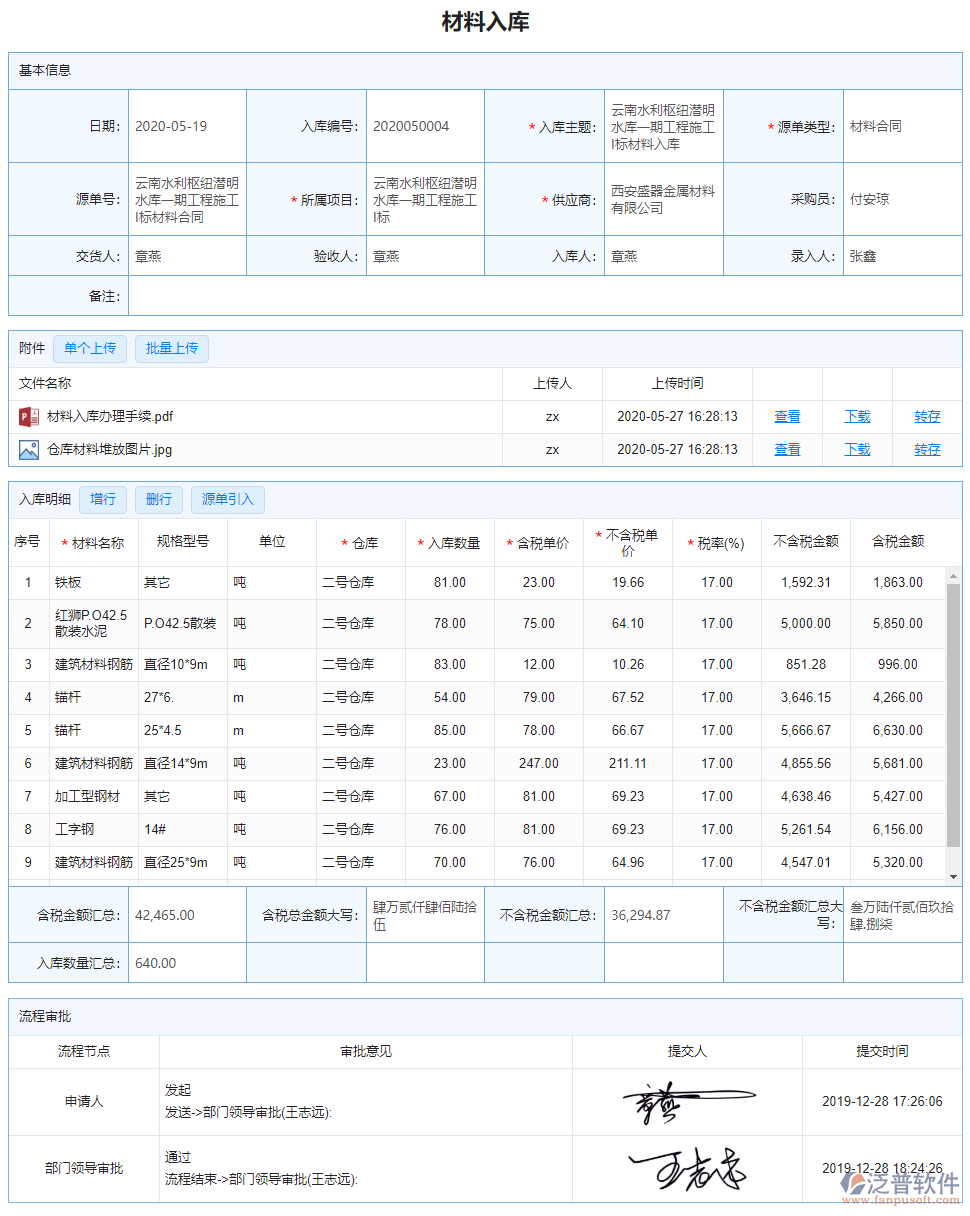Click the 单个上传 upload button
970x1216 pixels.
point(90,348)
